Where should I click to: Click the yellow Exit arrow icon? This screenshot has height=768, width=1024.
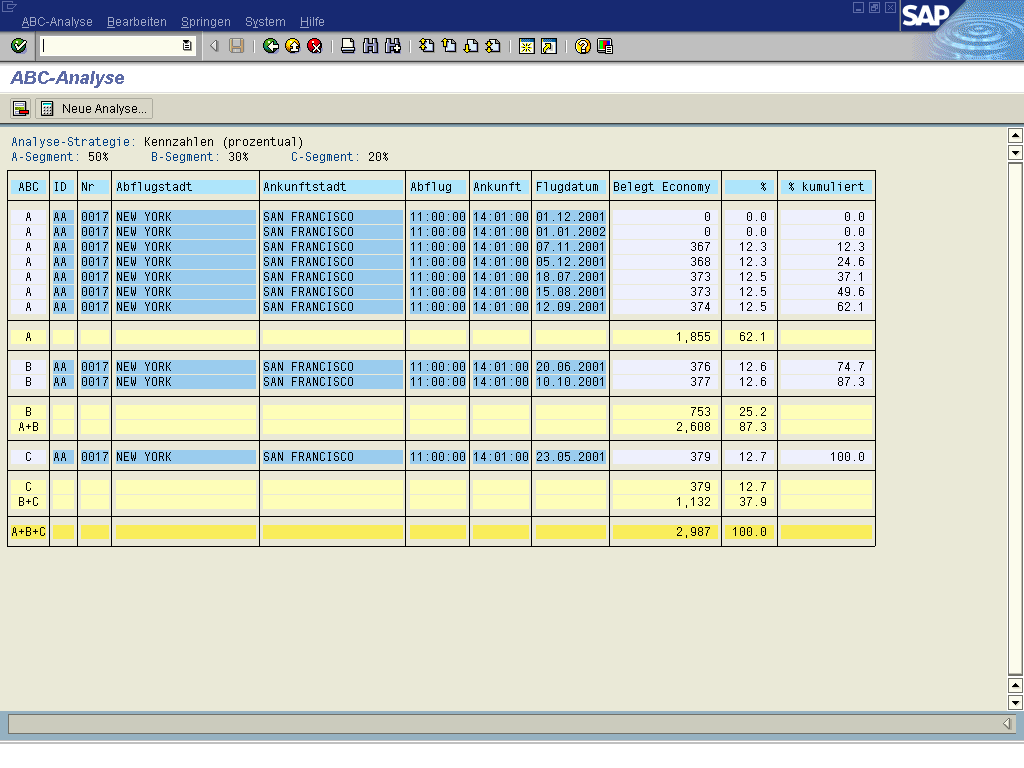coord(293,46)
